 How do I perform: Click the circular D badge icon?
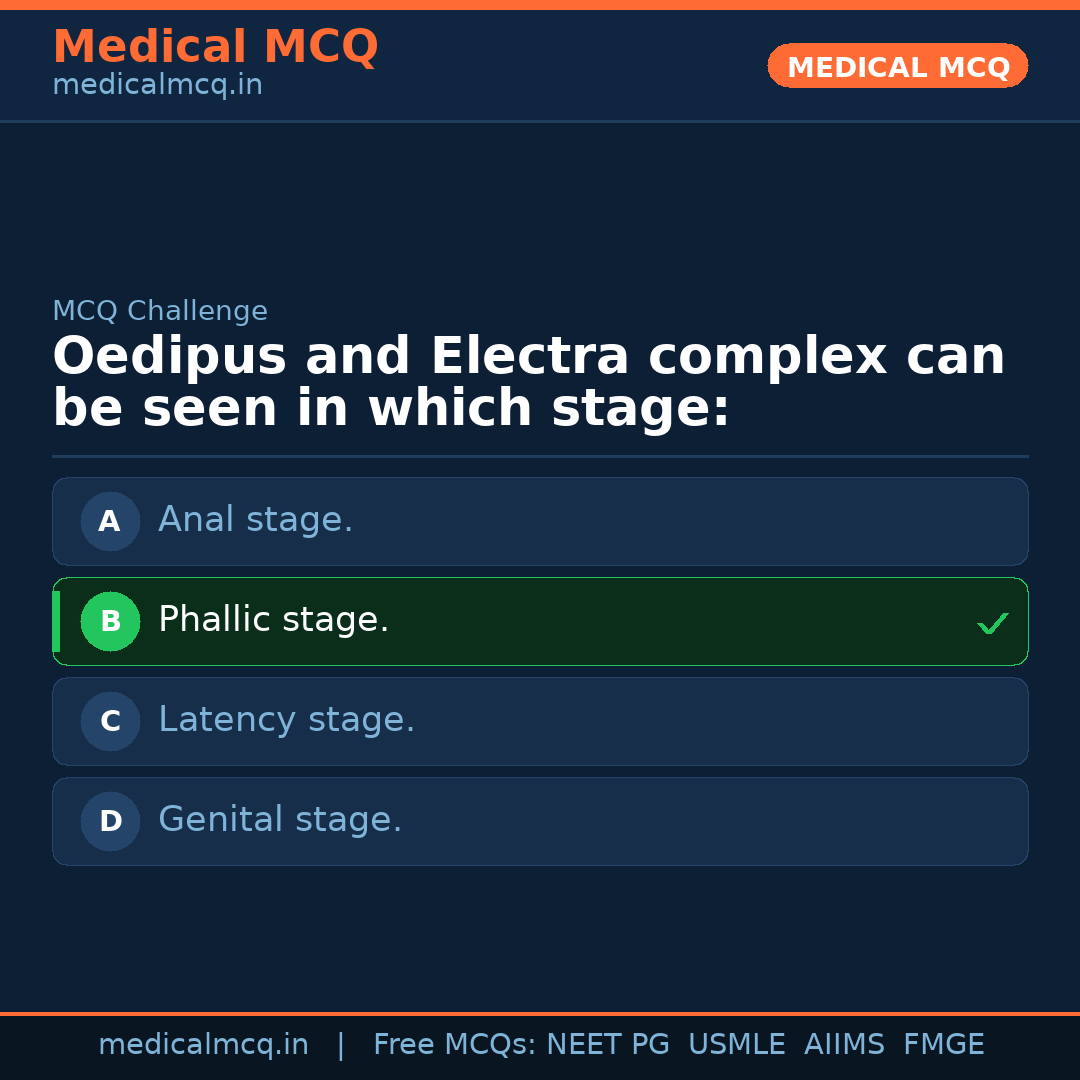110,821
